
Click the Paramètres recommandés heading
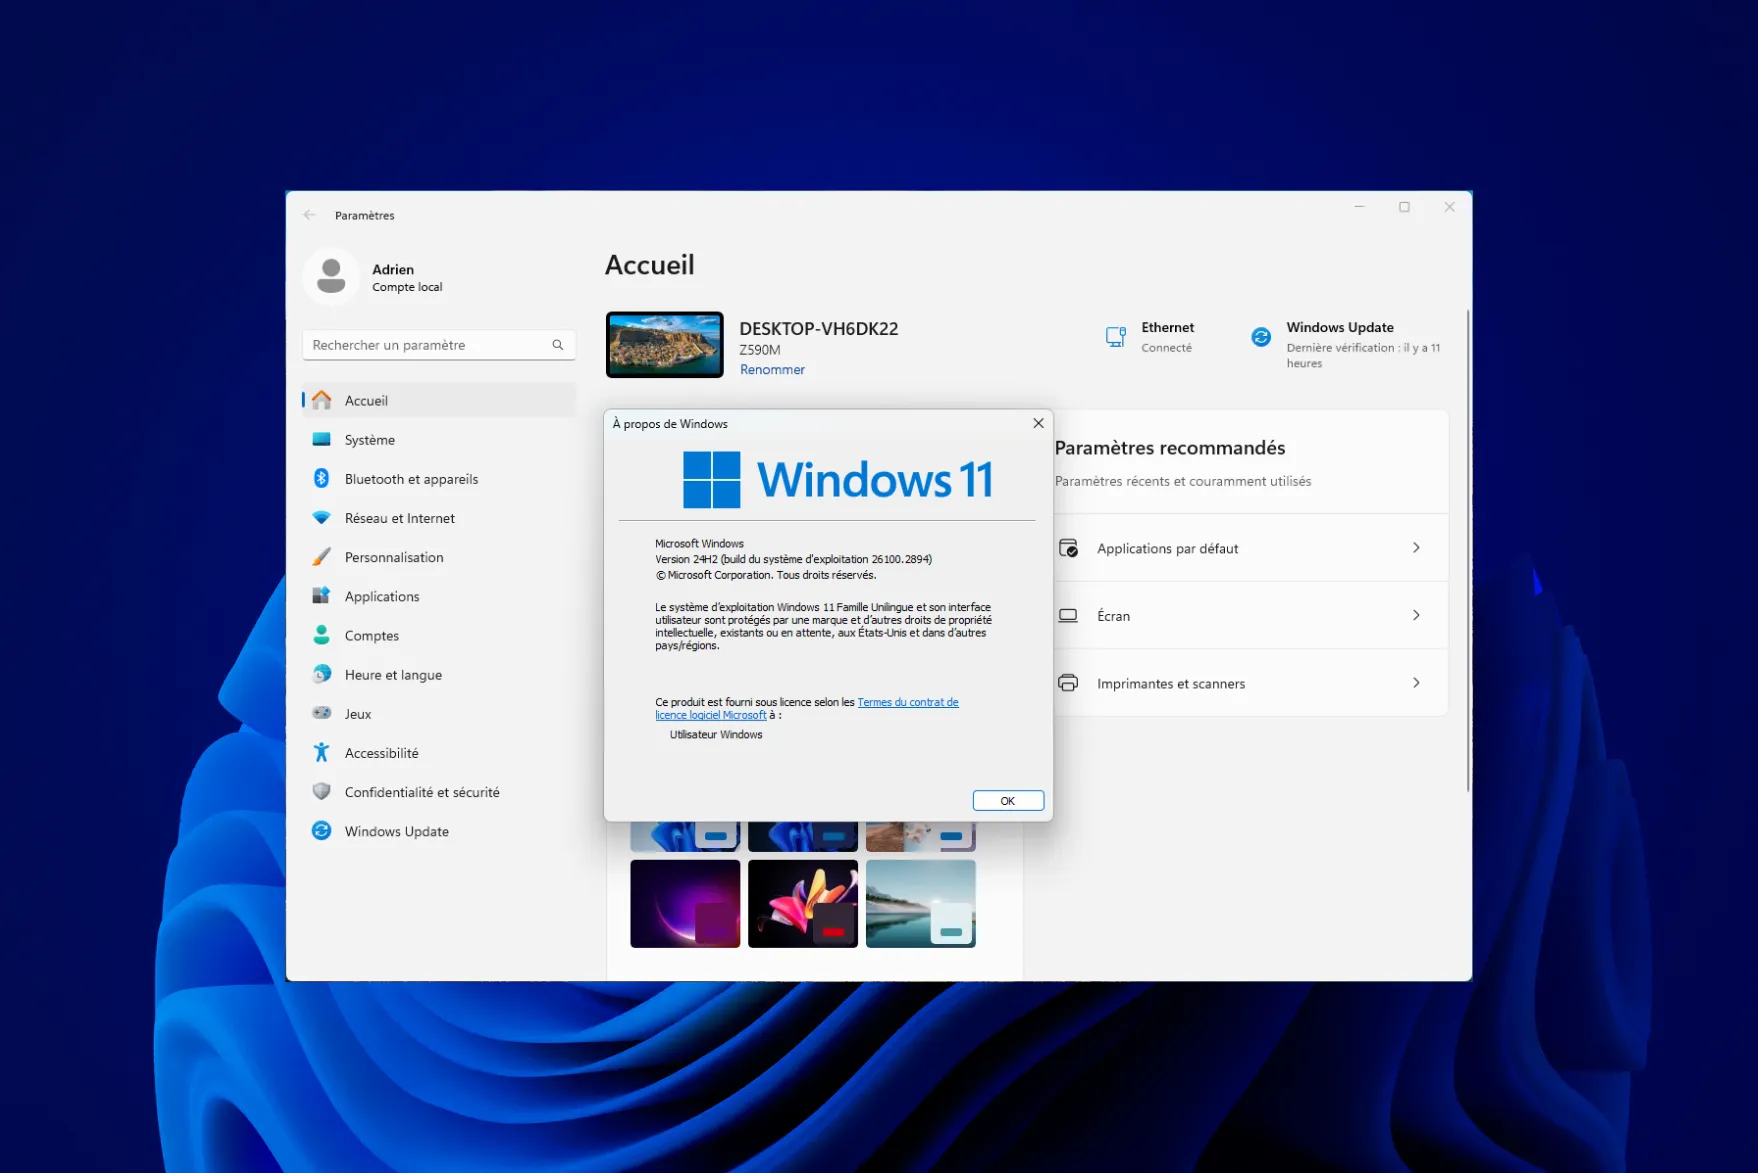(1170, 448)
